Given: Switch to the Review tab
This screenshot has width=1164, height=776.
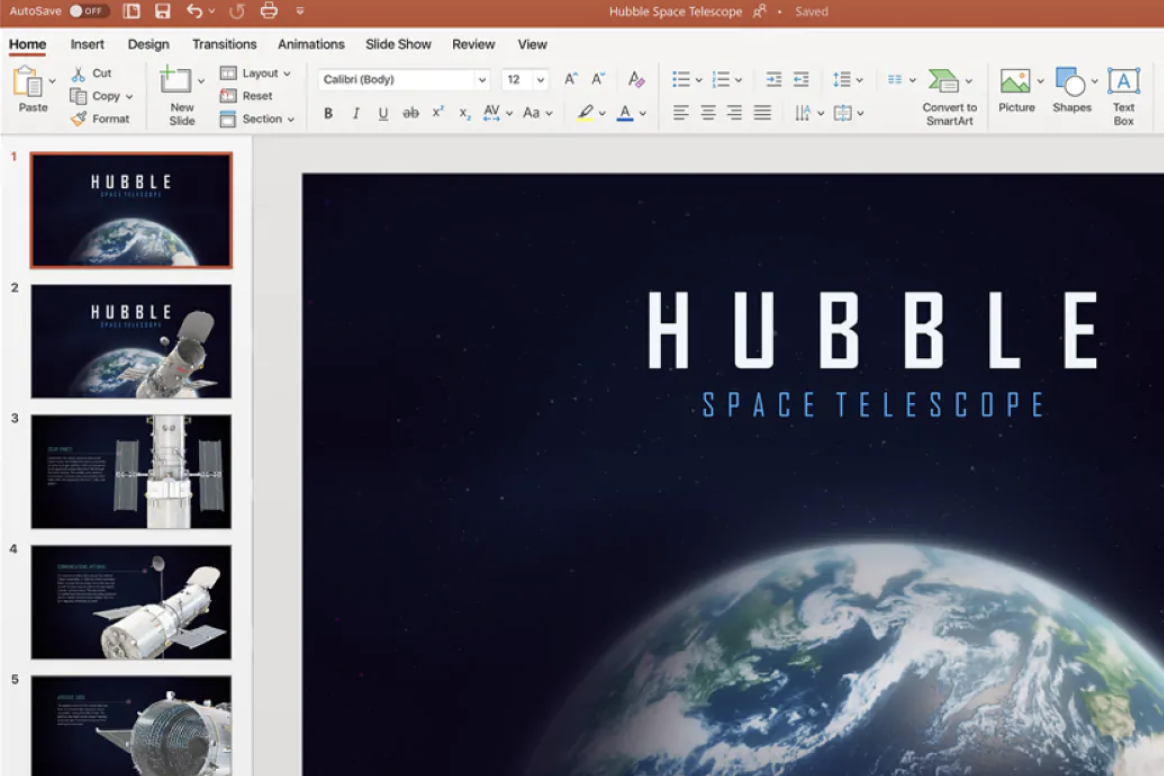Looking at the screenshot, I should (x=474, y=45).
